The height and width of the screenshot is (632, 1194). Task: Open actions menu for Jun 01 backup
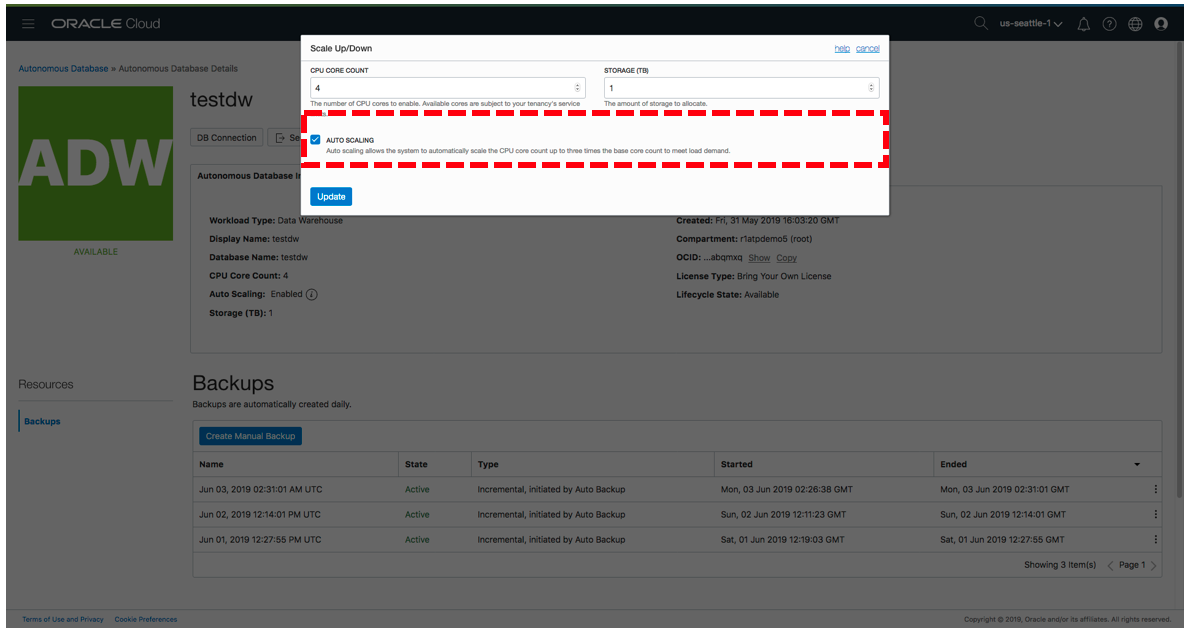[1155, 540]
